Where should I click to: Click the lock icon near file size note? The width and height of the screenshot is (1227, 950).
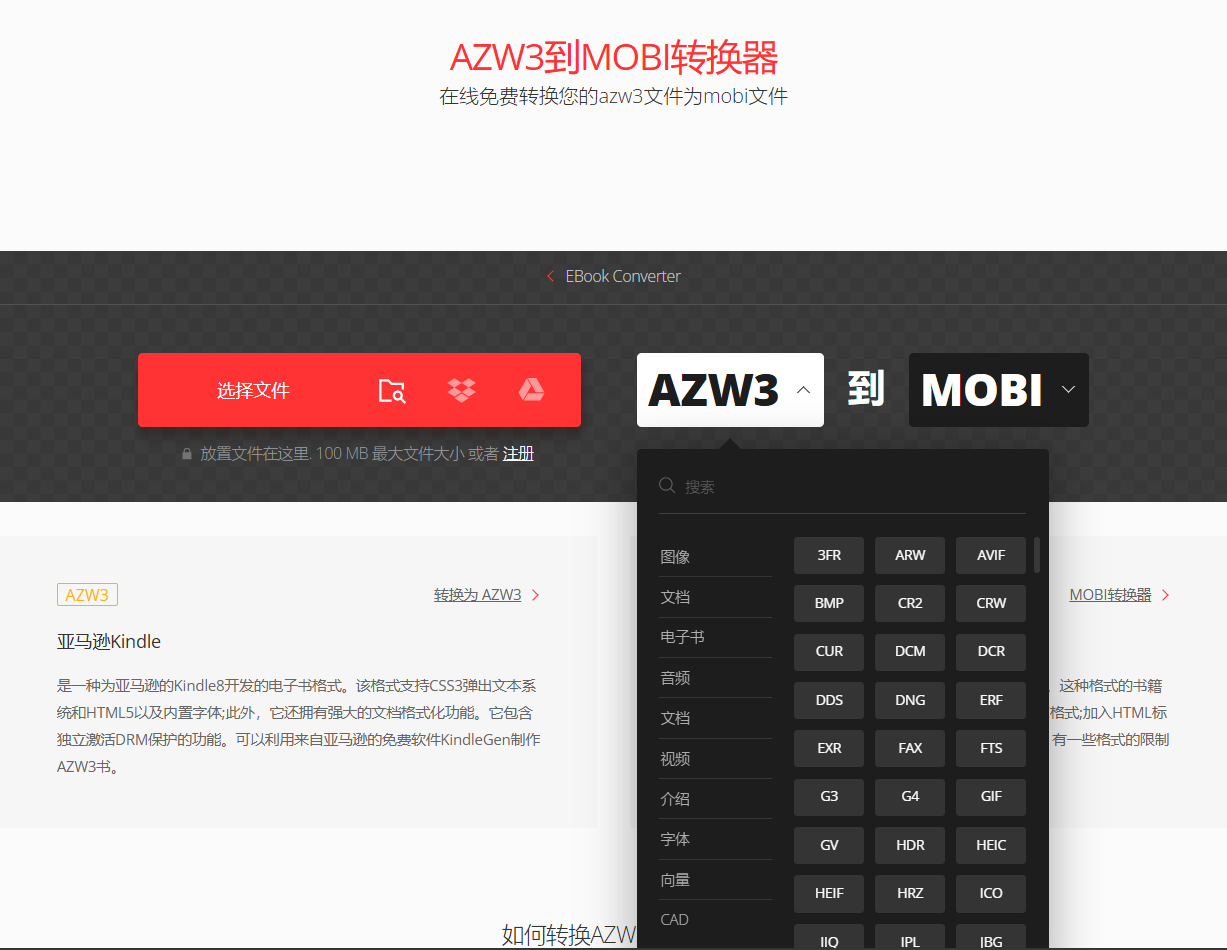tap(186, 454)
